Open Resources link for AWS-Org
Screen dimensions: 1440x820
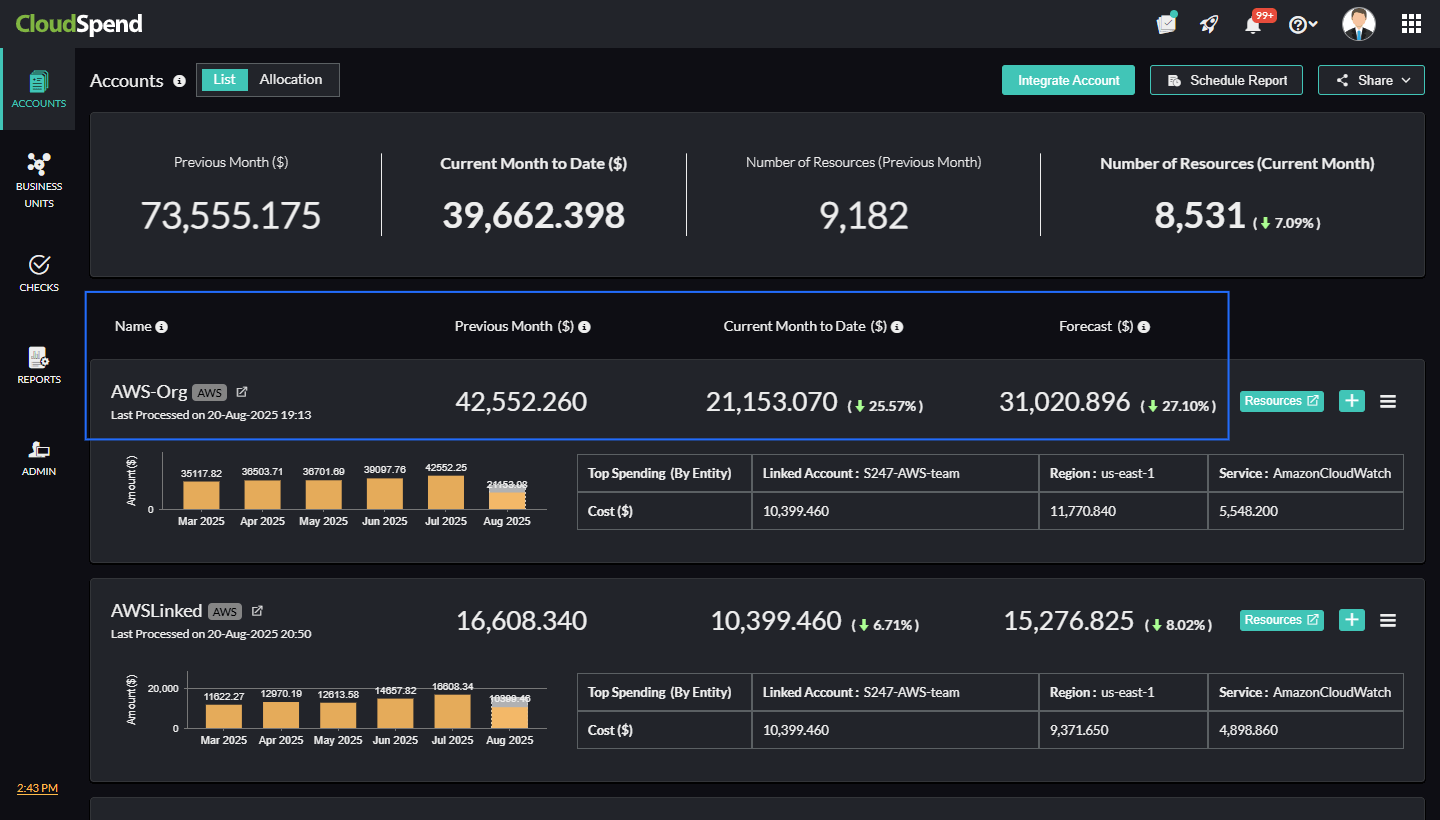pyautogui.click(x=1281, y=401)
